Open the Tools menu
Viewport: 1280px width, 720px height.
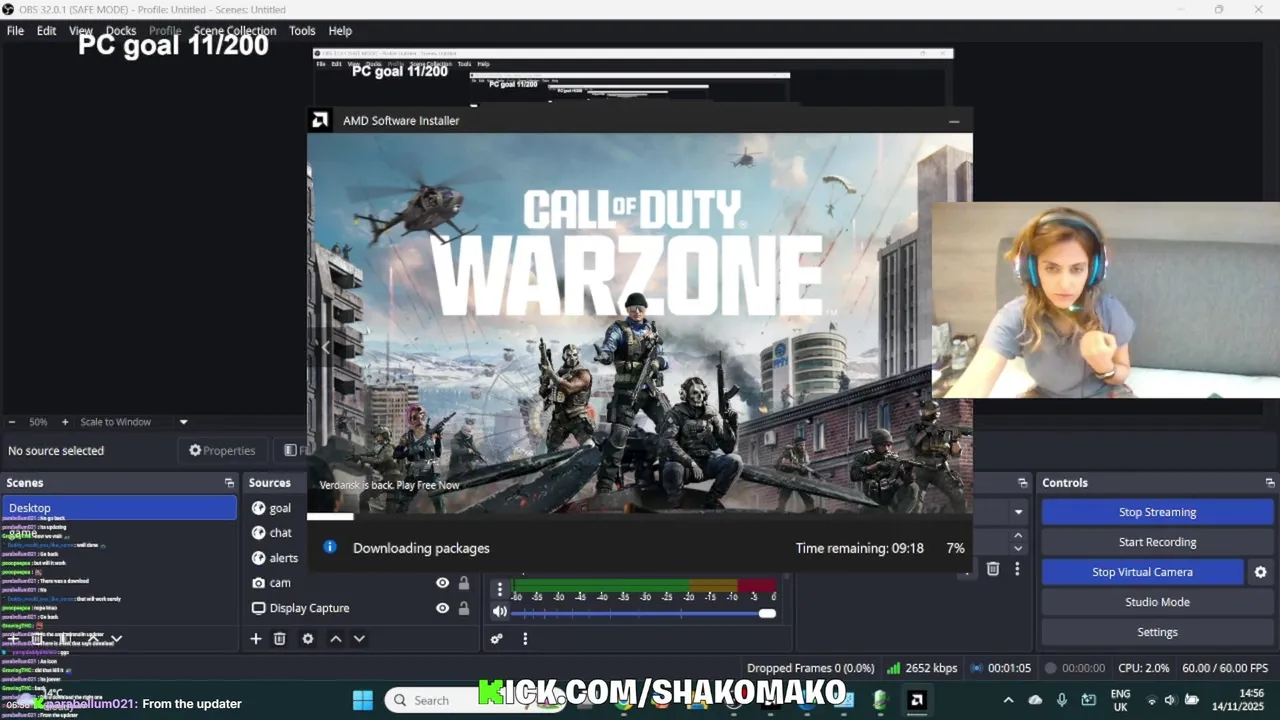(x=302, y=31)
